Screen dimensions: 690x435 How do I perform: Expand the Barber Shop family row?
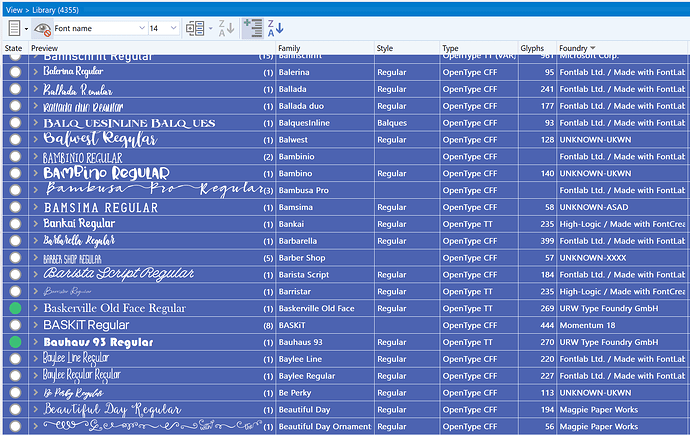(36, 258)
